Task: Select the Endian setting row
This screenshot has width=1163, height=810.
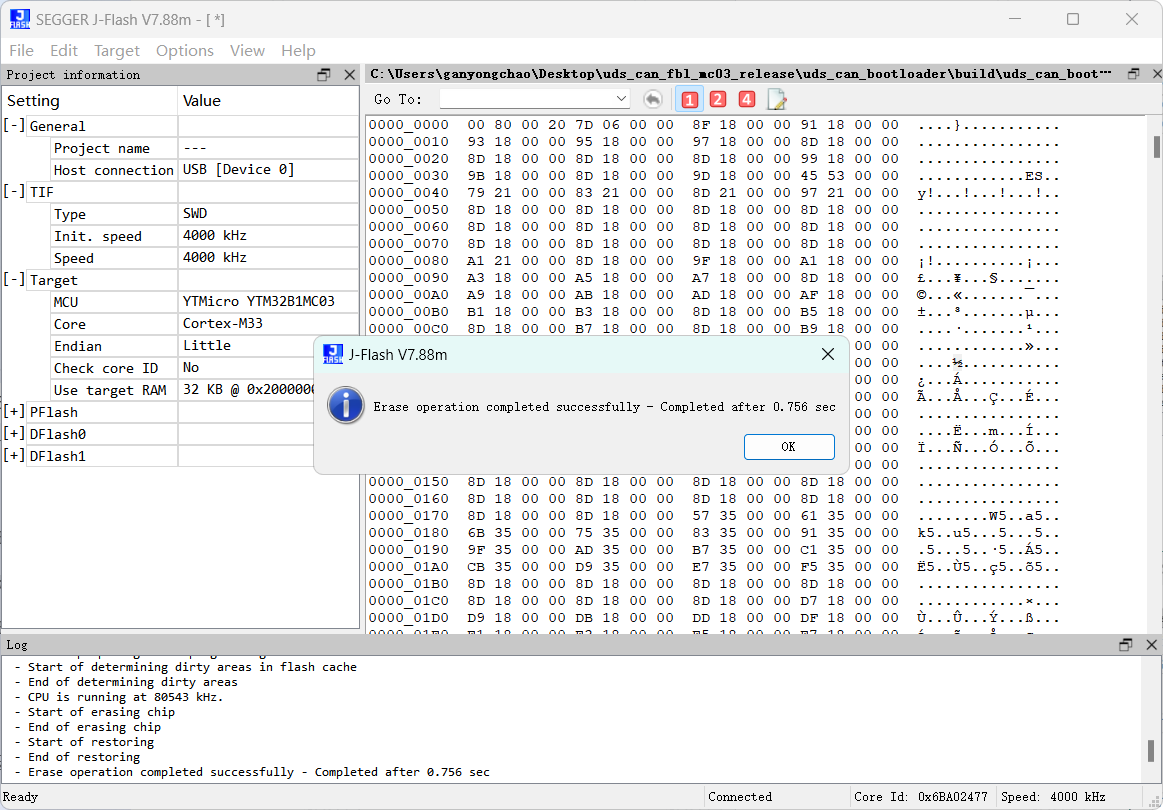Action: [x=180, y=346]
